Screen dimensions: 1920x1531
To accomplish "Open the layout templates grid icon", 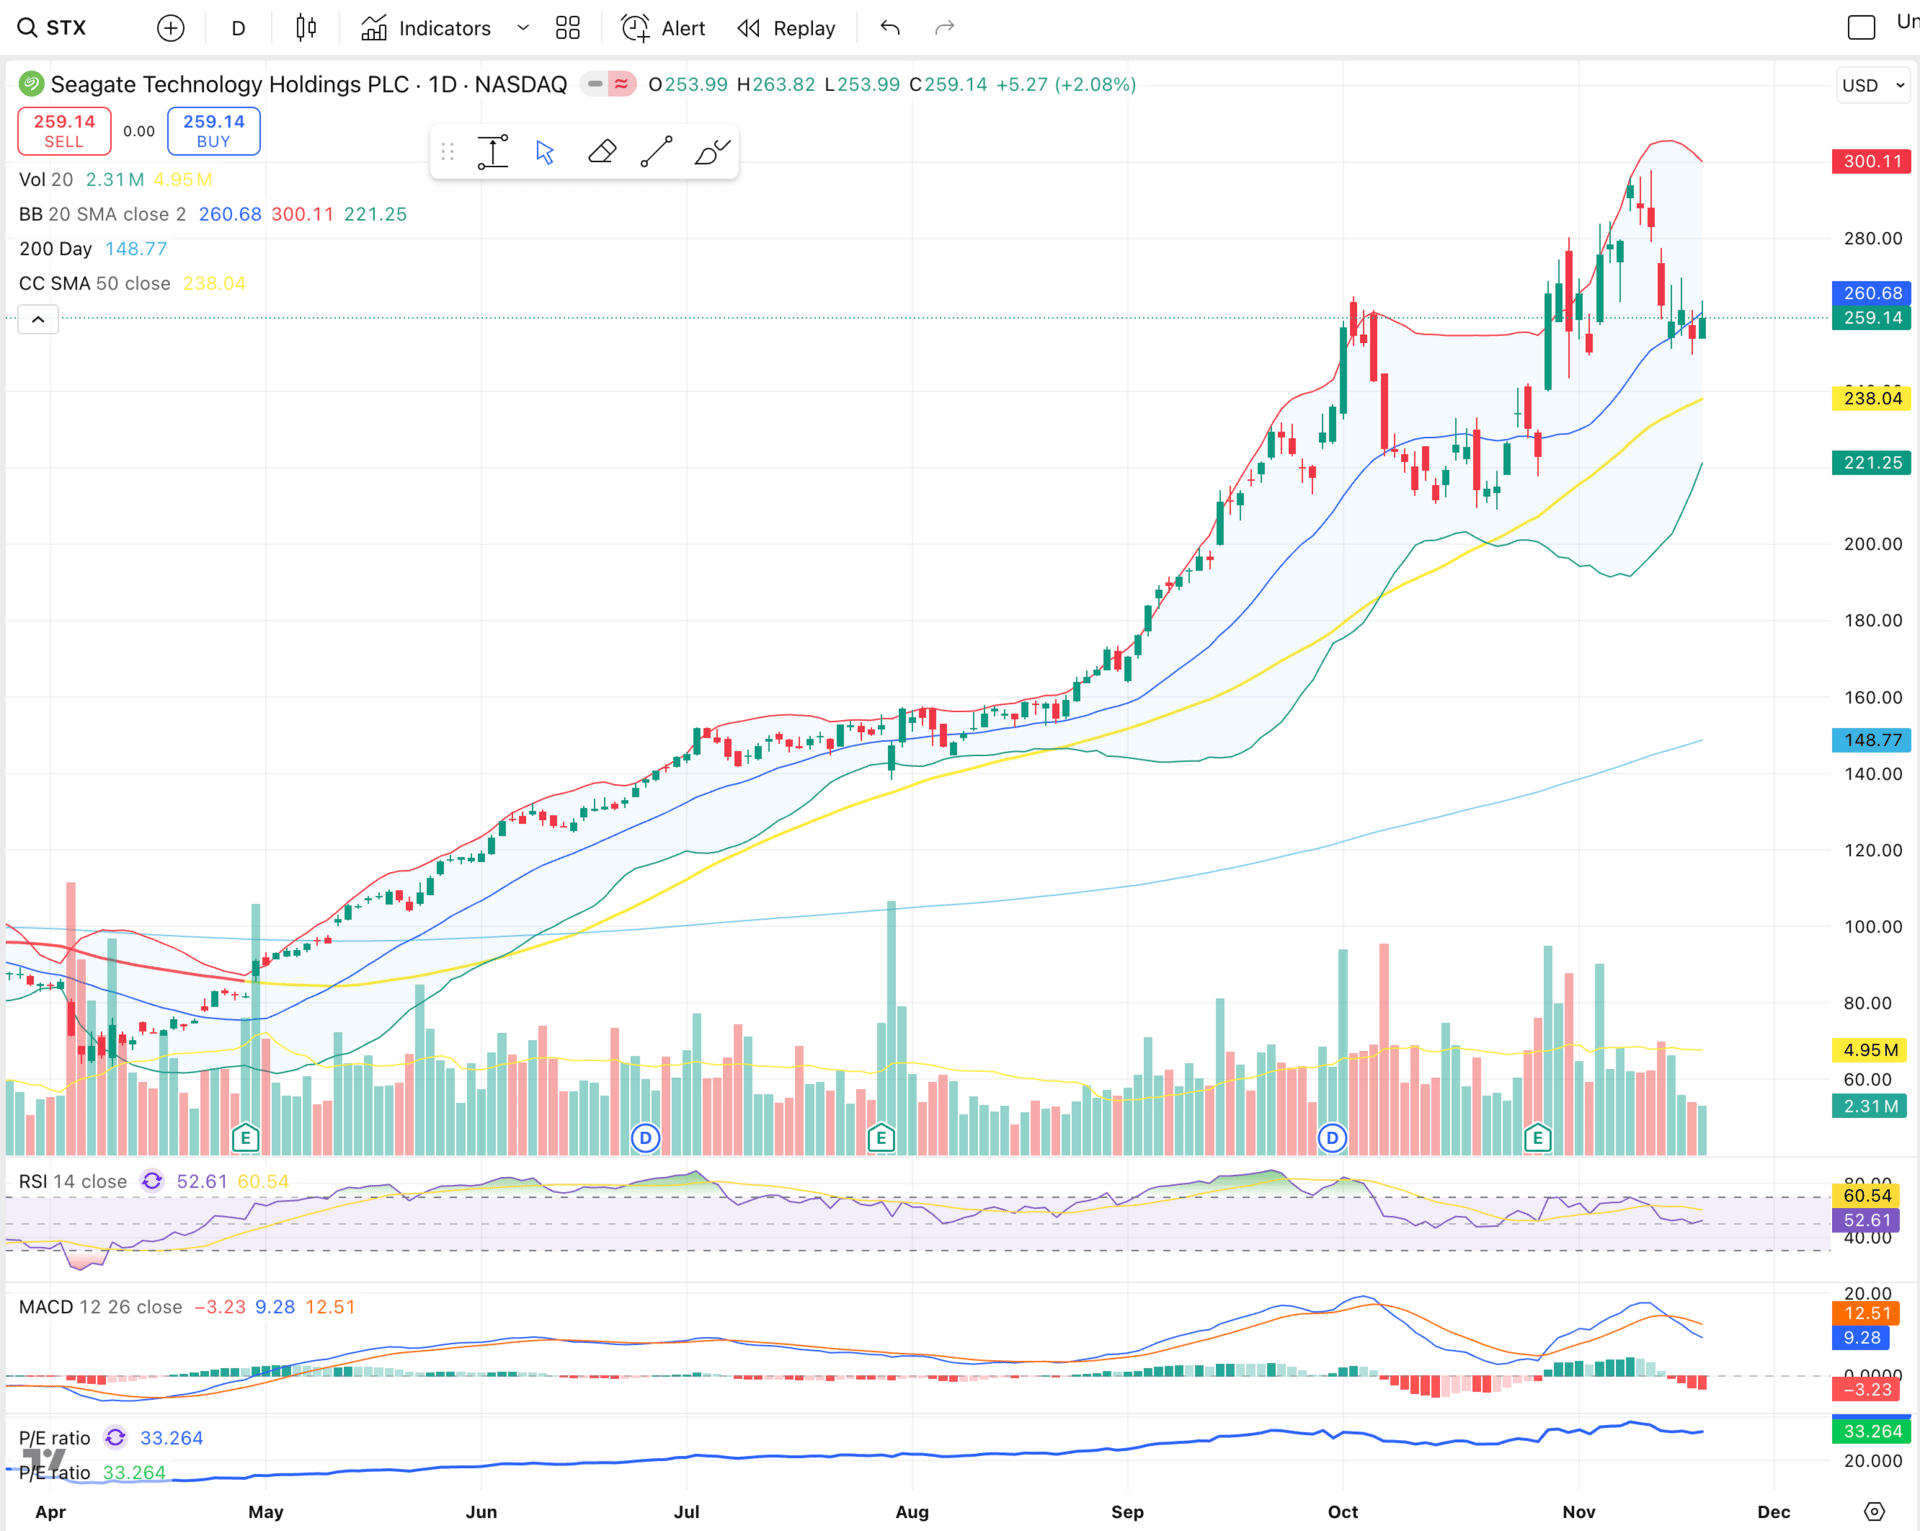I will click(x=568, y=28).
